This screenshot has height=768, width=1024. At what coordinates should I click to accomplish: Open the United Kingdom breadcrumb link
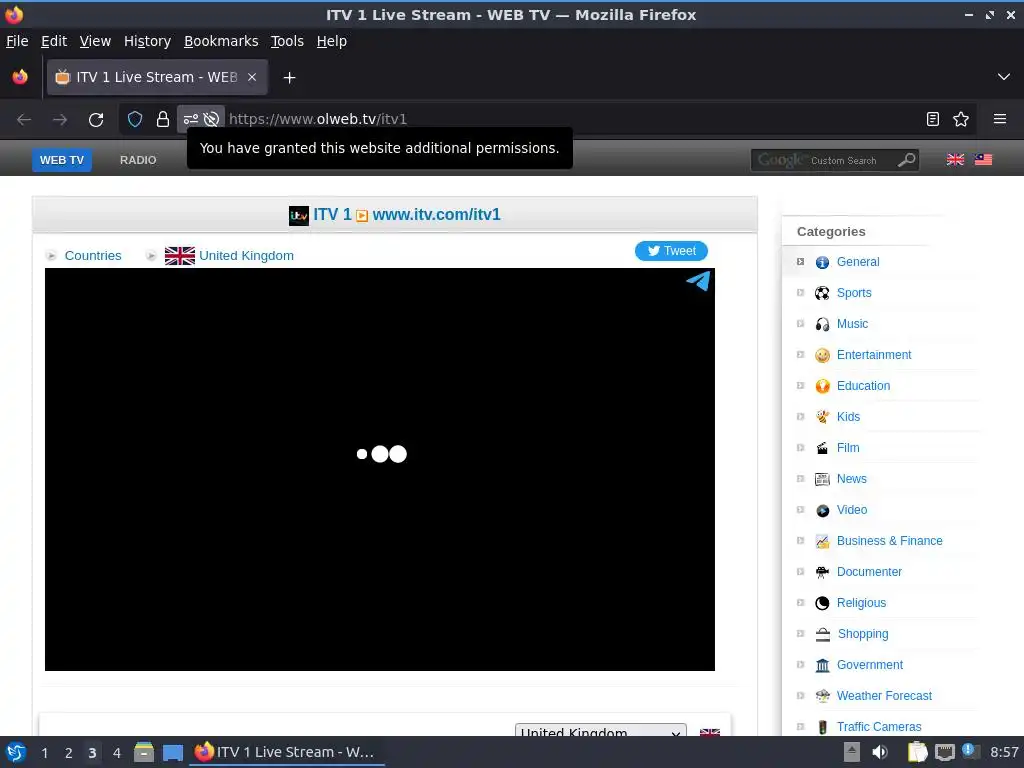(246, 255)
